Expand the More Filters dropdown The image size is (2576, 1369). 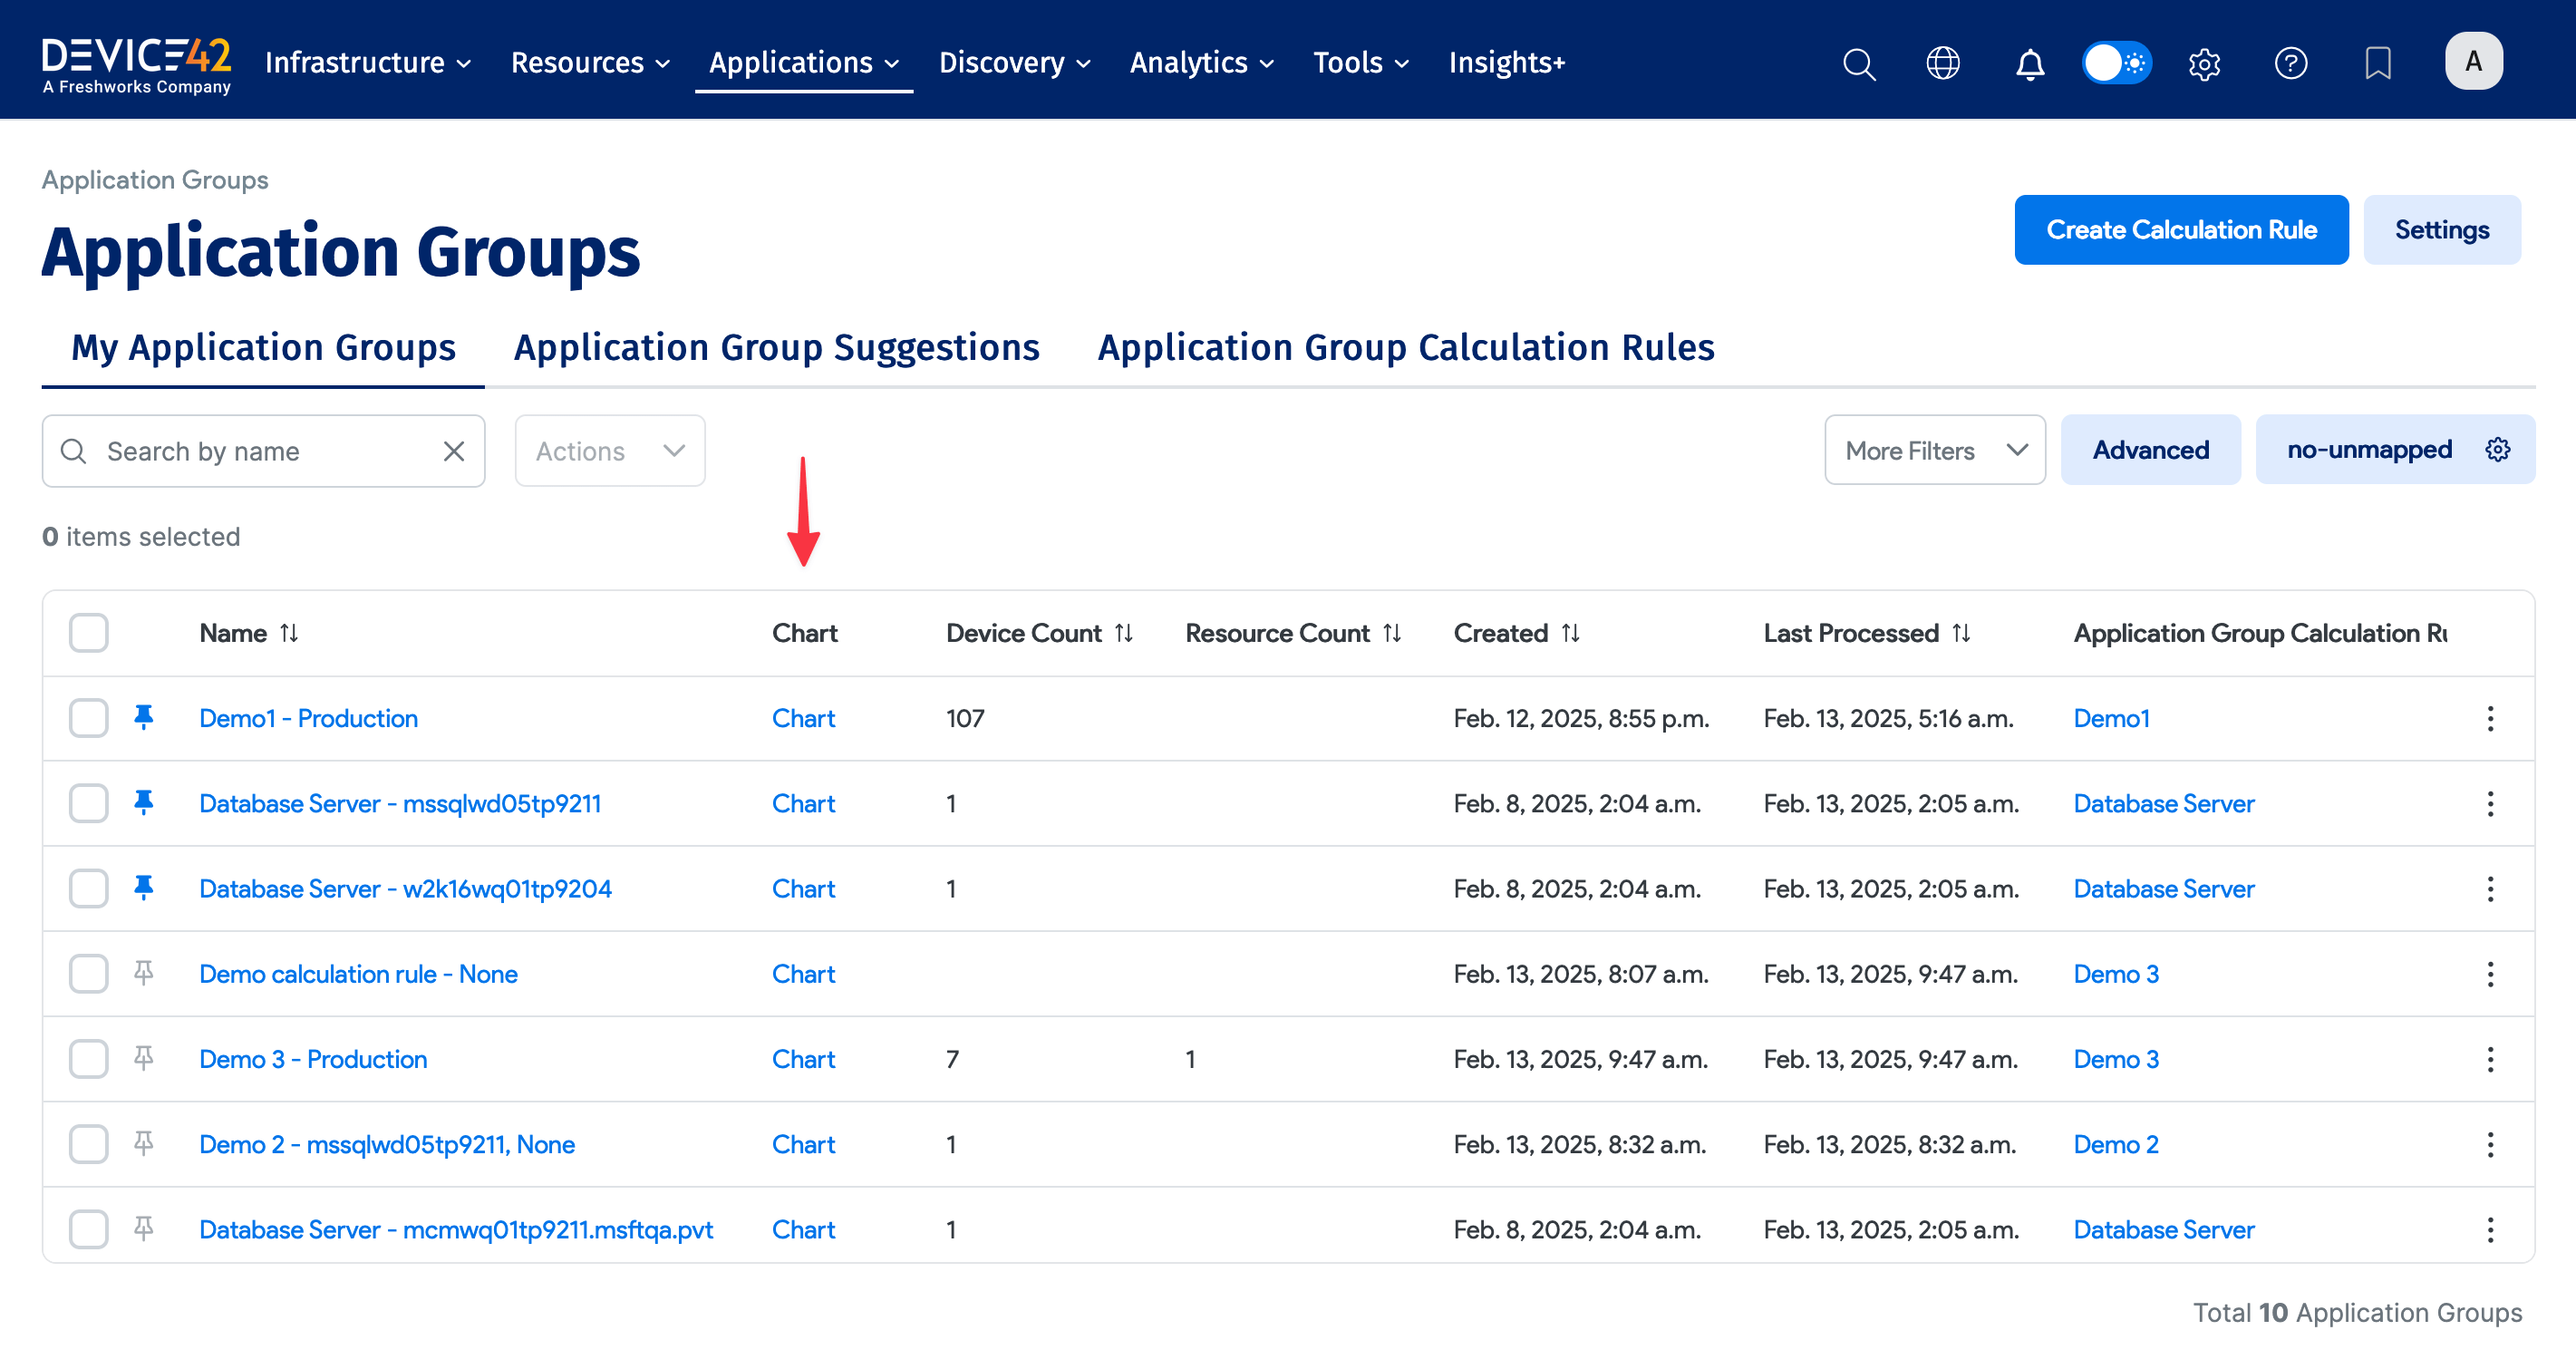[x=1934, y=451]
